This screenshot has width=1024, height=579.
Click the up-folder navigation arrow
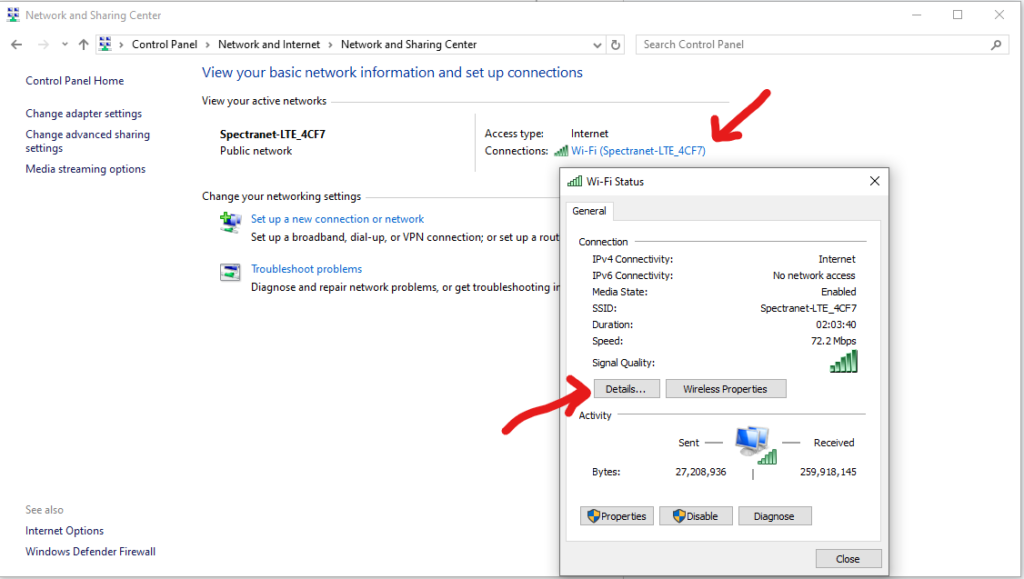(83, 44)
